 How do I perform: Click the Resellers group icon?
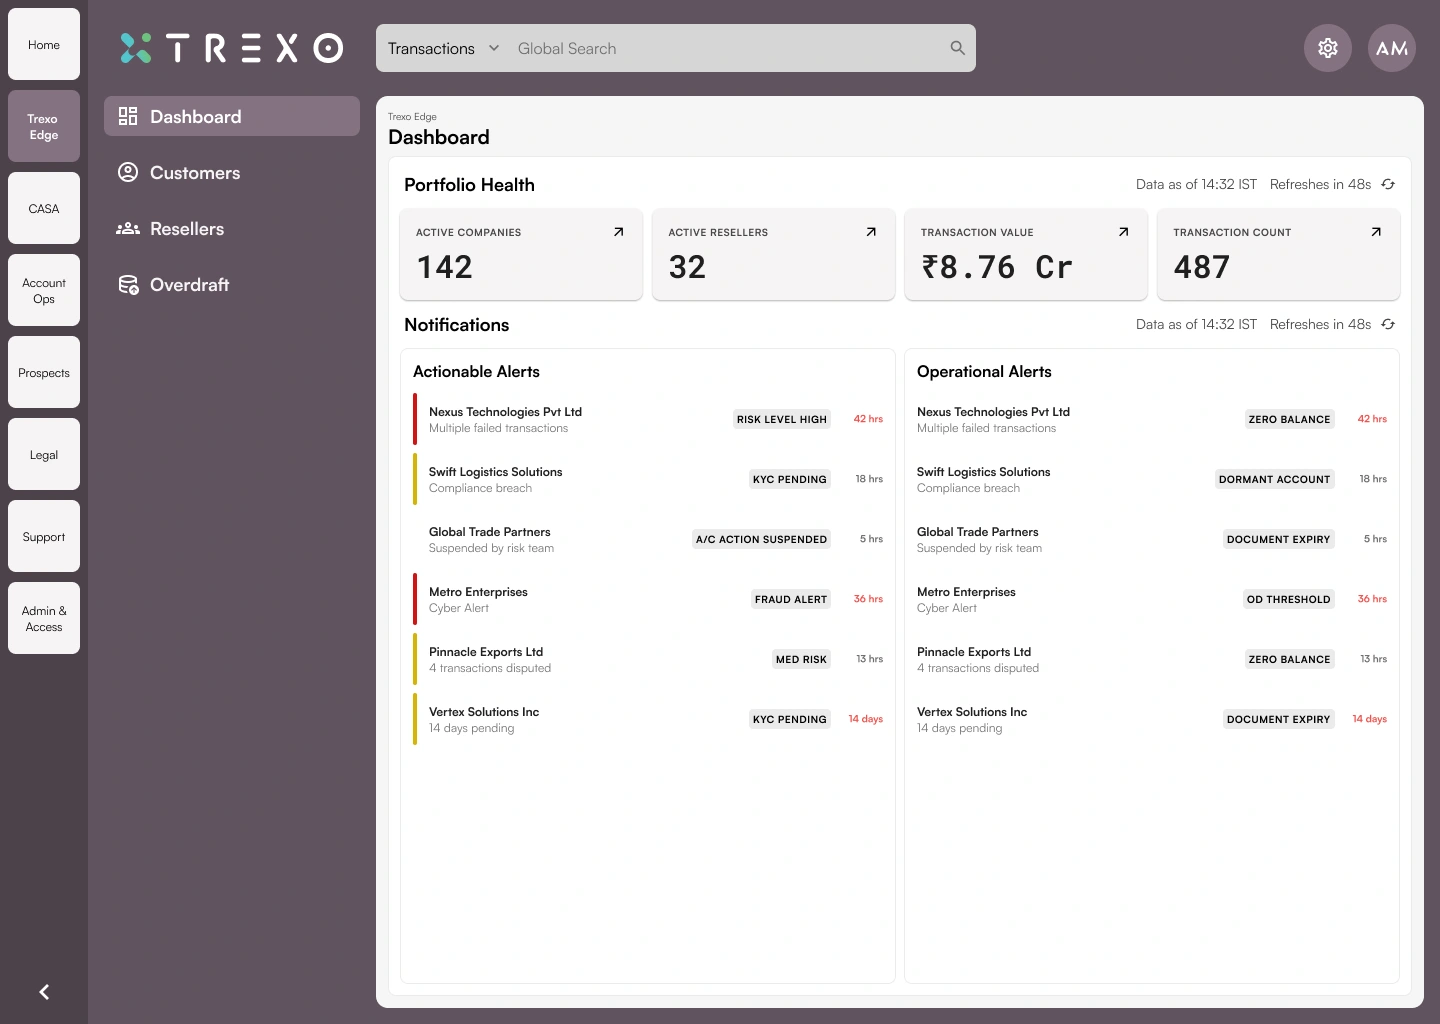click(128, 228)
